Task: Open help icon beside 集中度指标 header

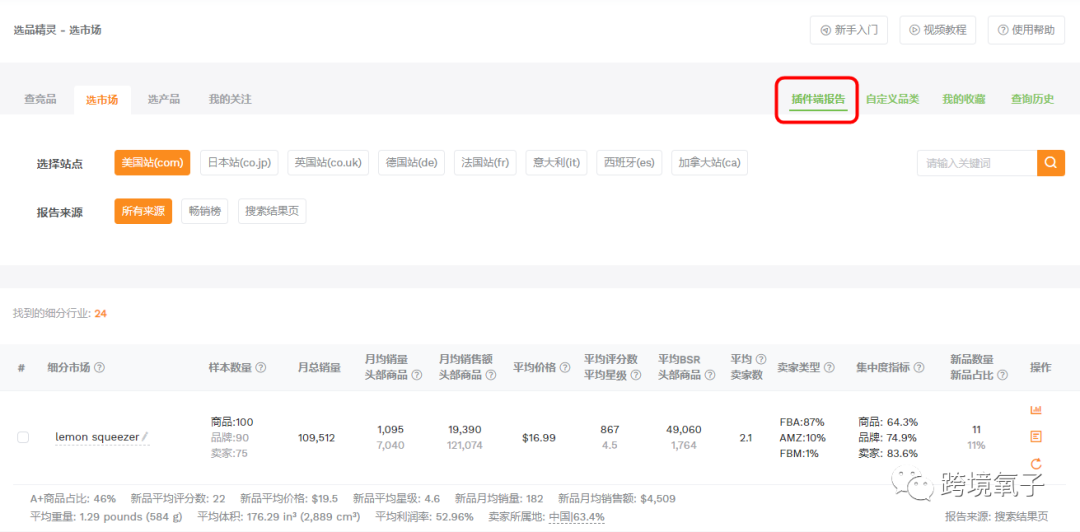Action: 919,368
